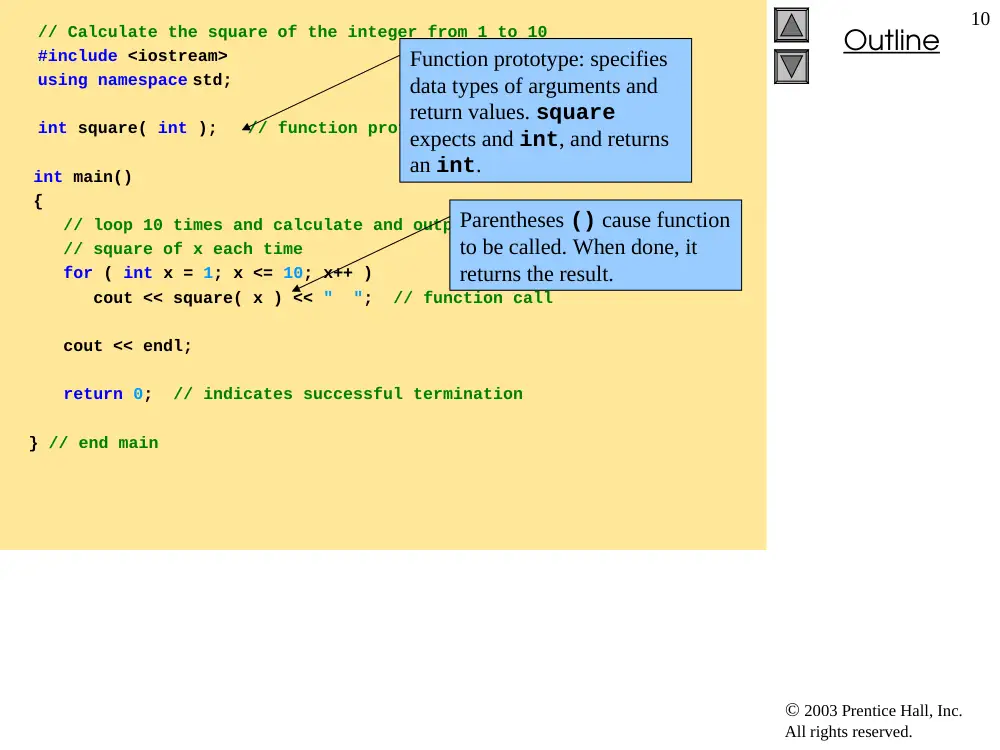Open the Outline link
Viewport: 1000px width, 750px height.
(x=891, y=40)
